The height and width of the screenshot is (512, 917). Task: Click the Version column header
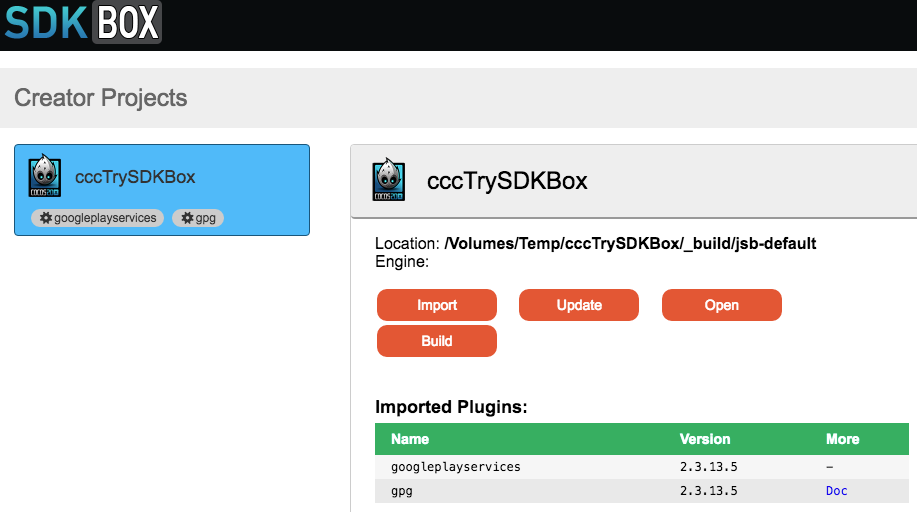pyautogui.click(x=705, y=439)
